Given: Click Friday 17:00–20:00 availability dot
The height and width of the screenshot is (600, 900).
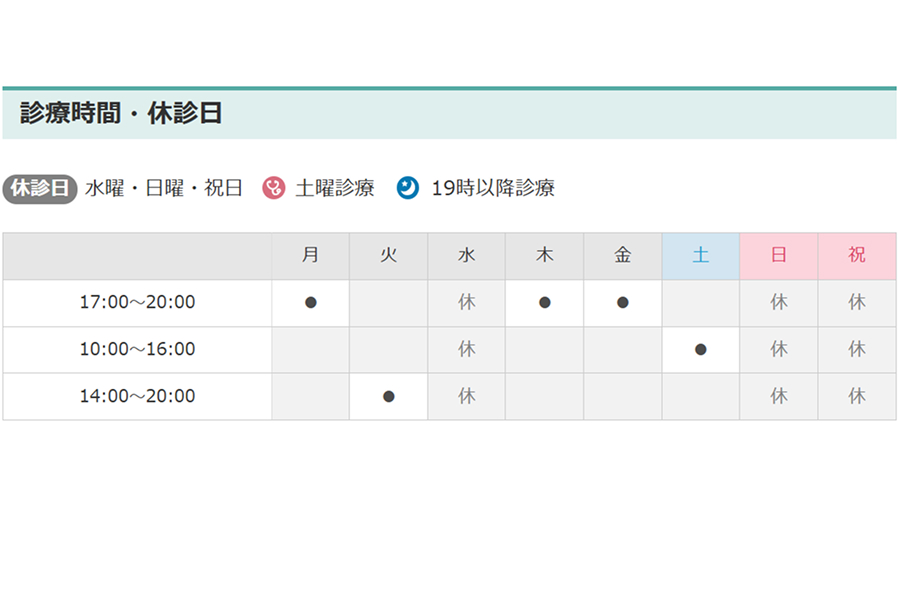Looking at the screenshot, I should click(x=622, y=302).
